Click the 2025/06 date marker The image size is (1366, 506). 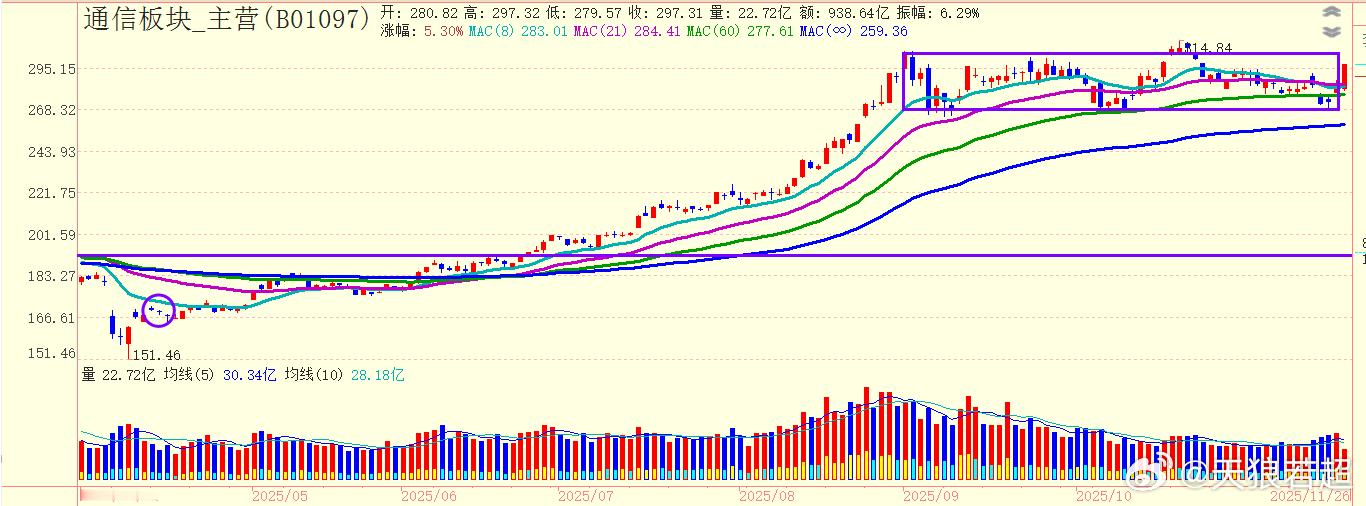click(428, 495)
